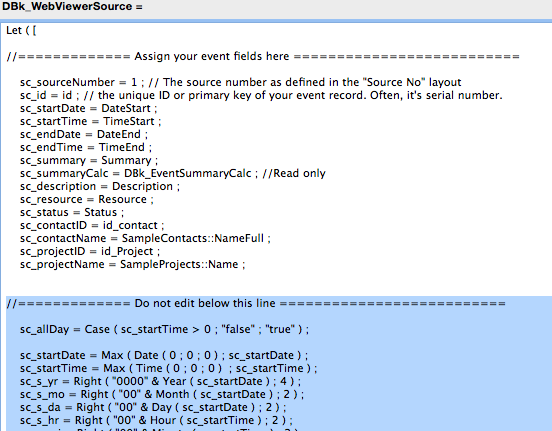Viewport: 552px width, 431px height.
Task: Click the sc_allDay = Case line
Action: pos(164,330)
